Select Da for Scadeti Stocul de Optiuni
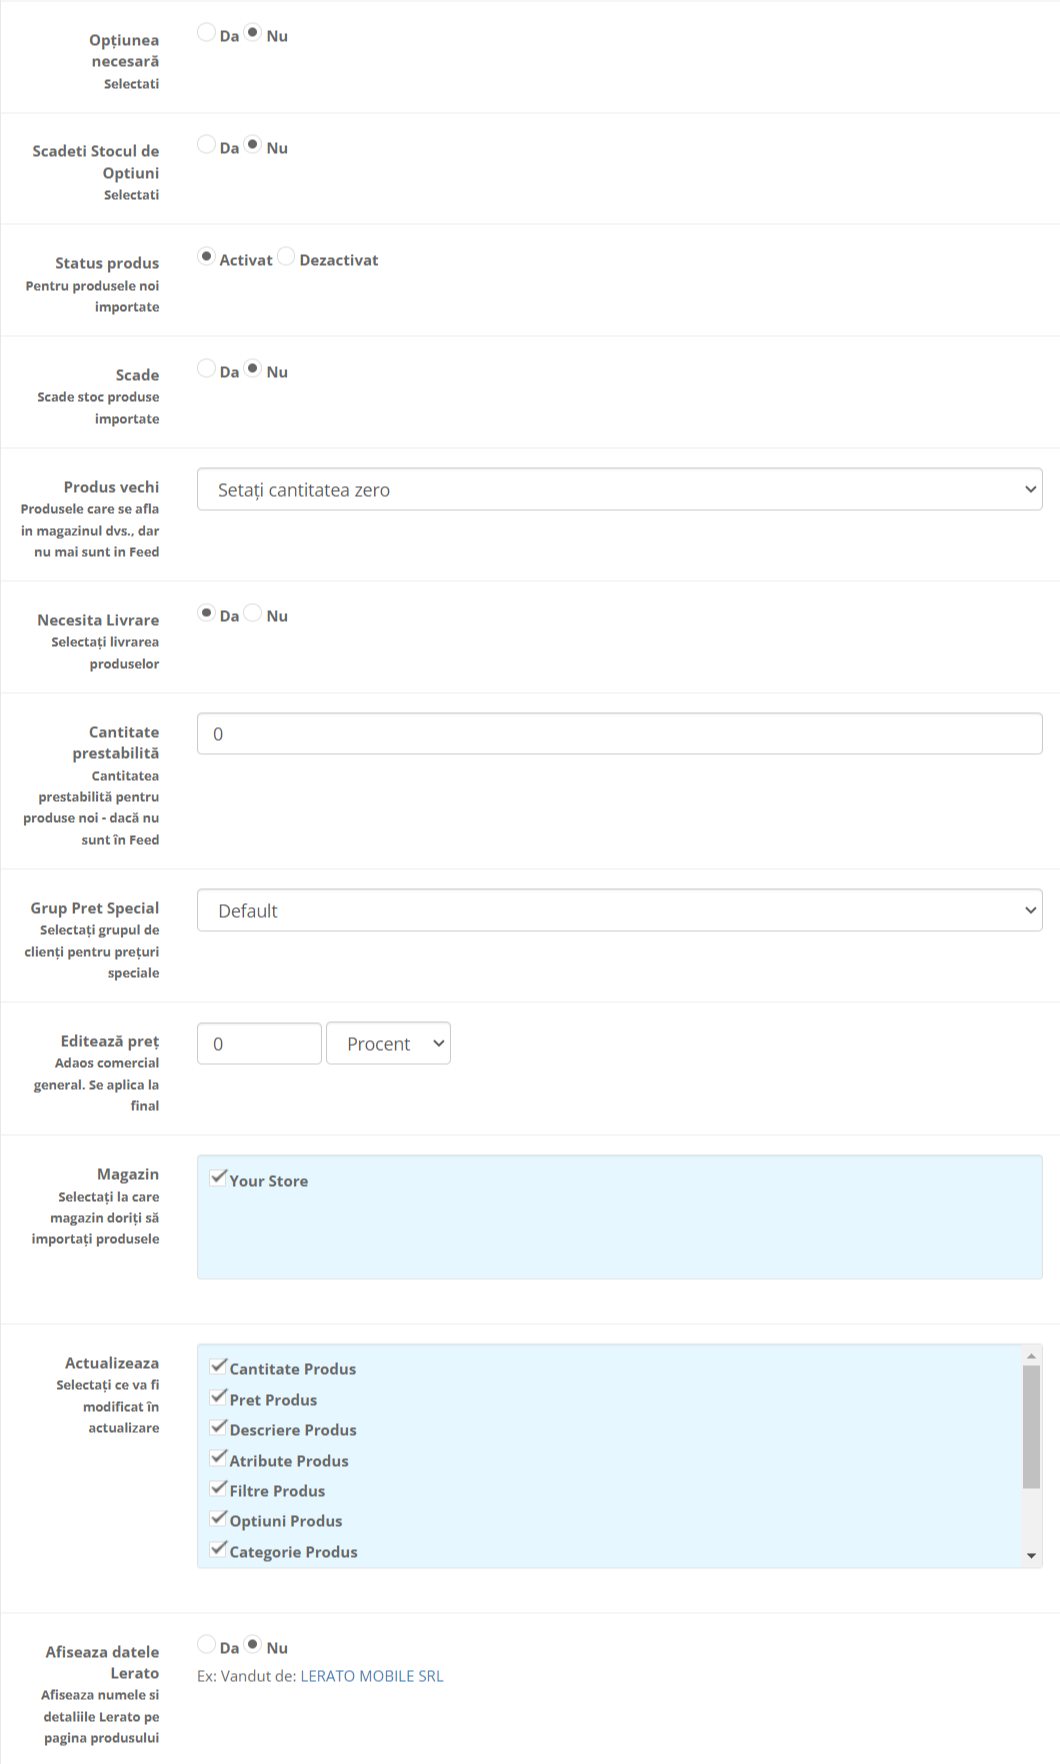The width and height of the screenshot is (1060, 1764). [206, 145]
